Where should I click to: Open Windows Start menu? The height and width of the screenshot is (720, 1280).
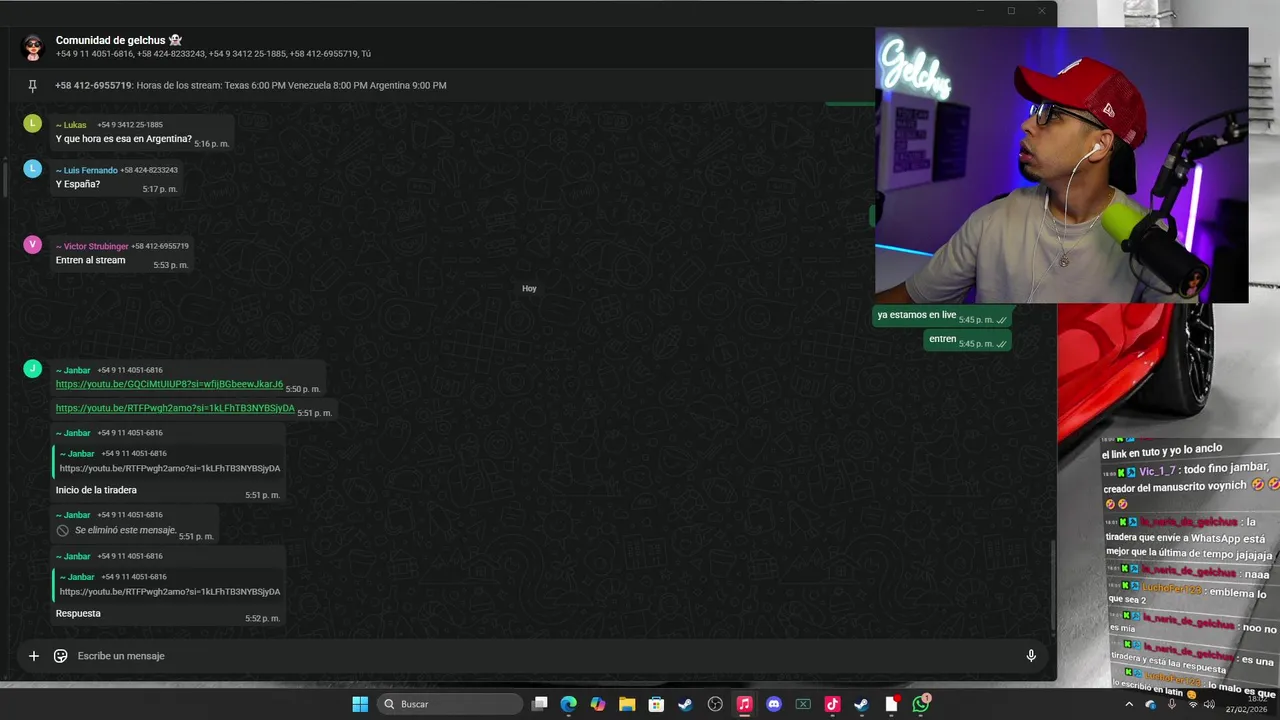click(x=360, y=704)
